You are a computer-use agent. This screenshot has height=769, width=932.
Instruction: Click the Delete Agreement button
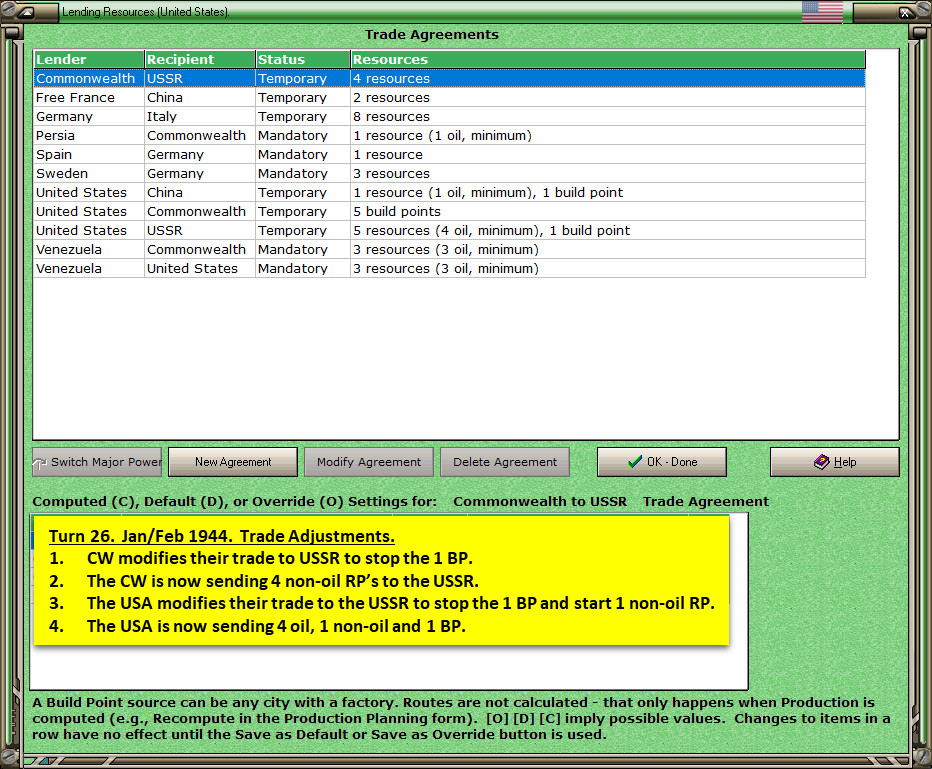pos(505,462)
